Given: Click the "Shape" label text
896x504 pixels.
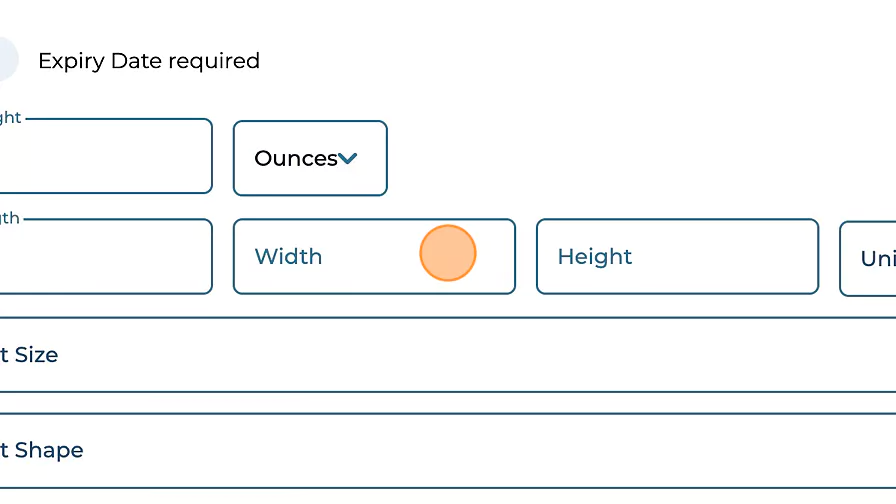Looking at the screenshot, I should (48, 450).
